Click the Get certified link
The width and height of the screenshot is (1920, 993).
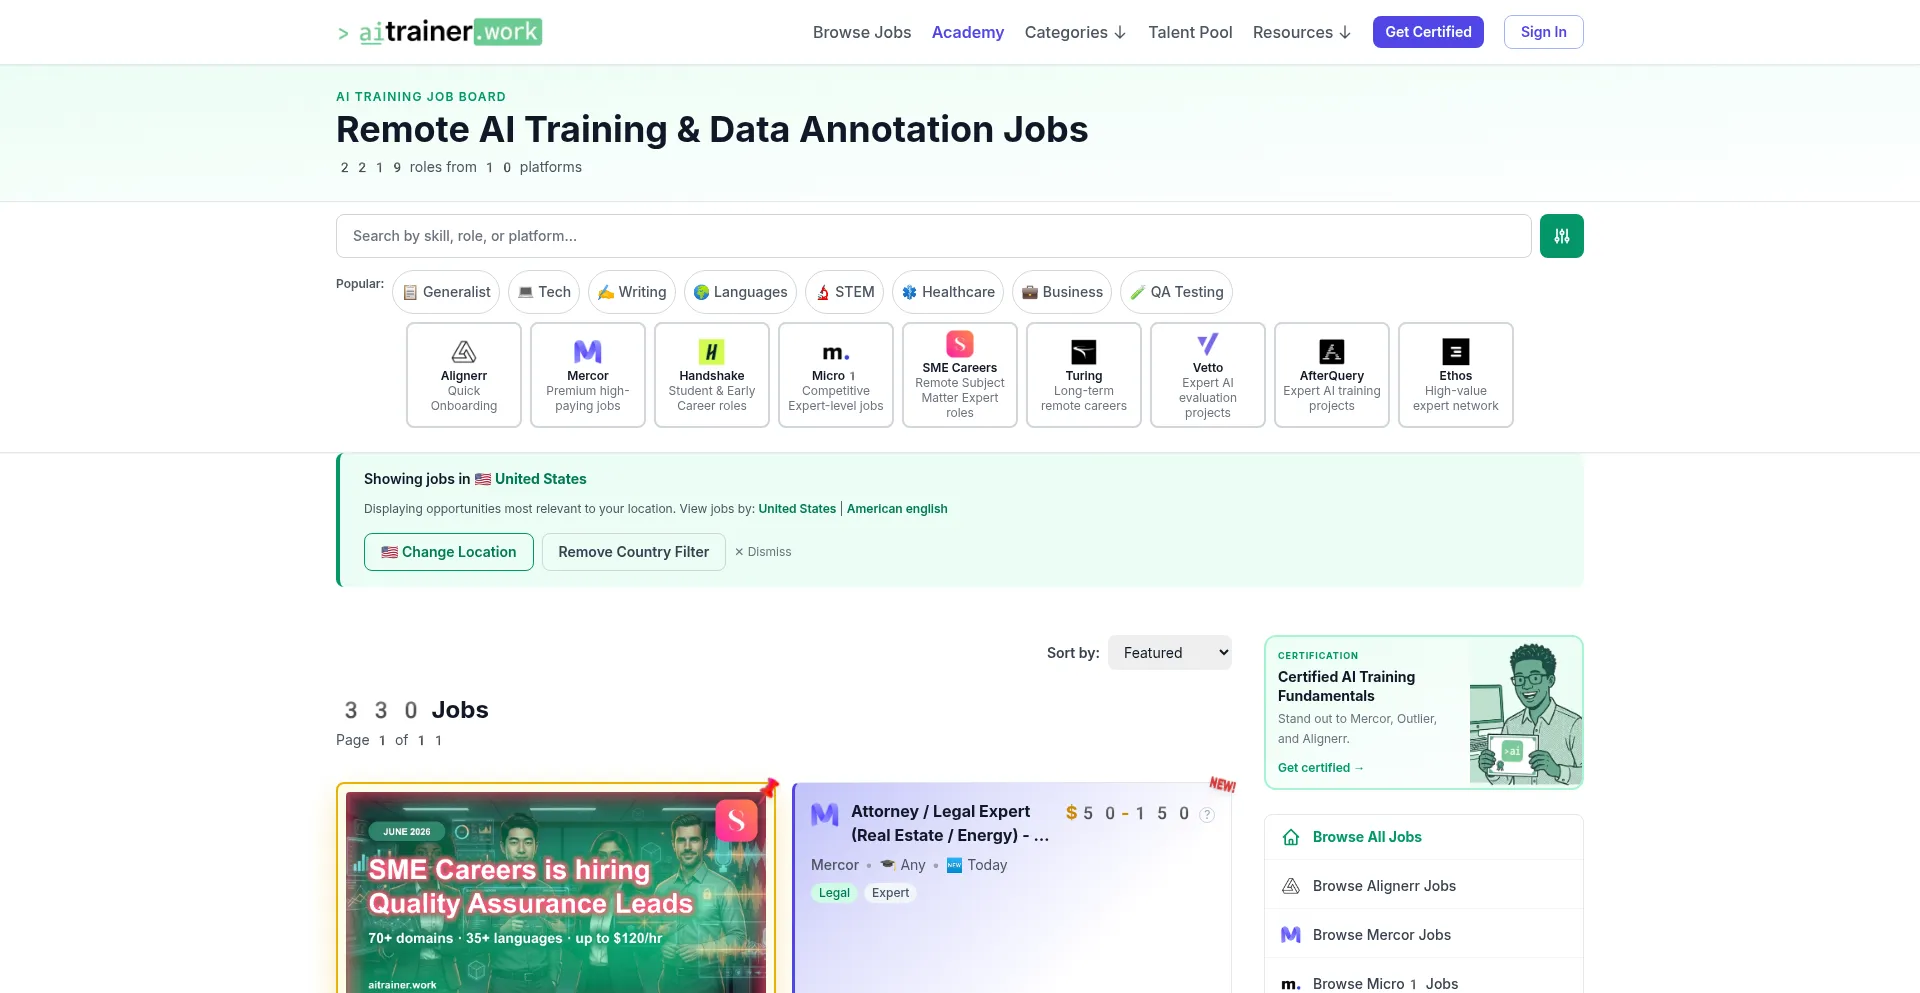coord(1321,768)
